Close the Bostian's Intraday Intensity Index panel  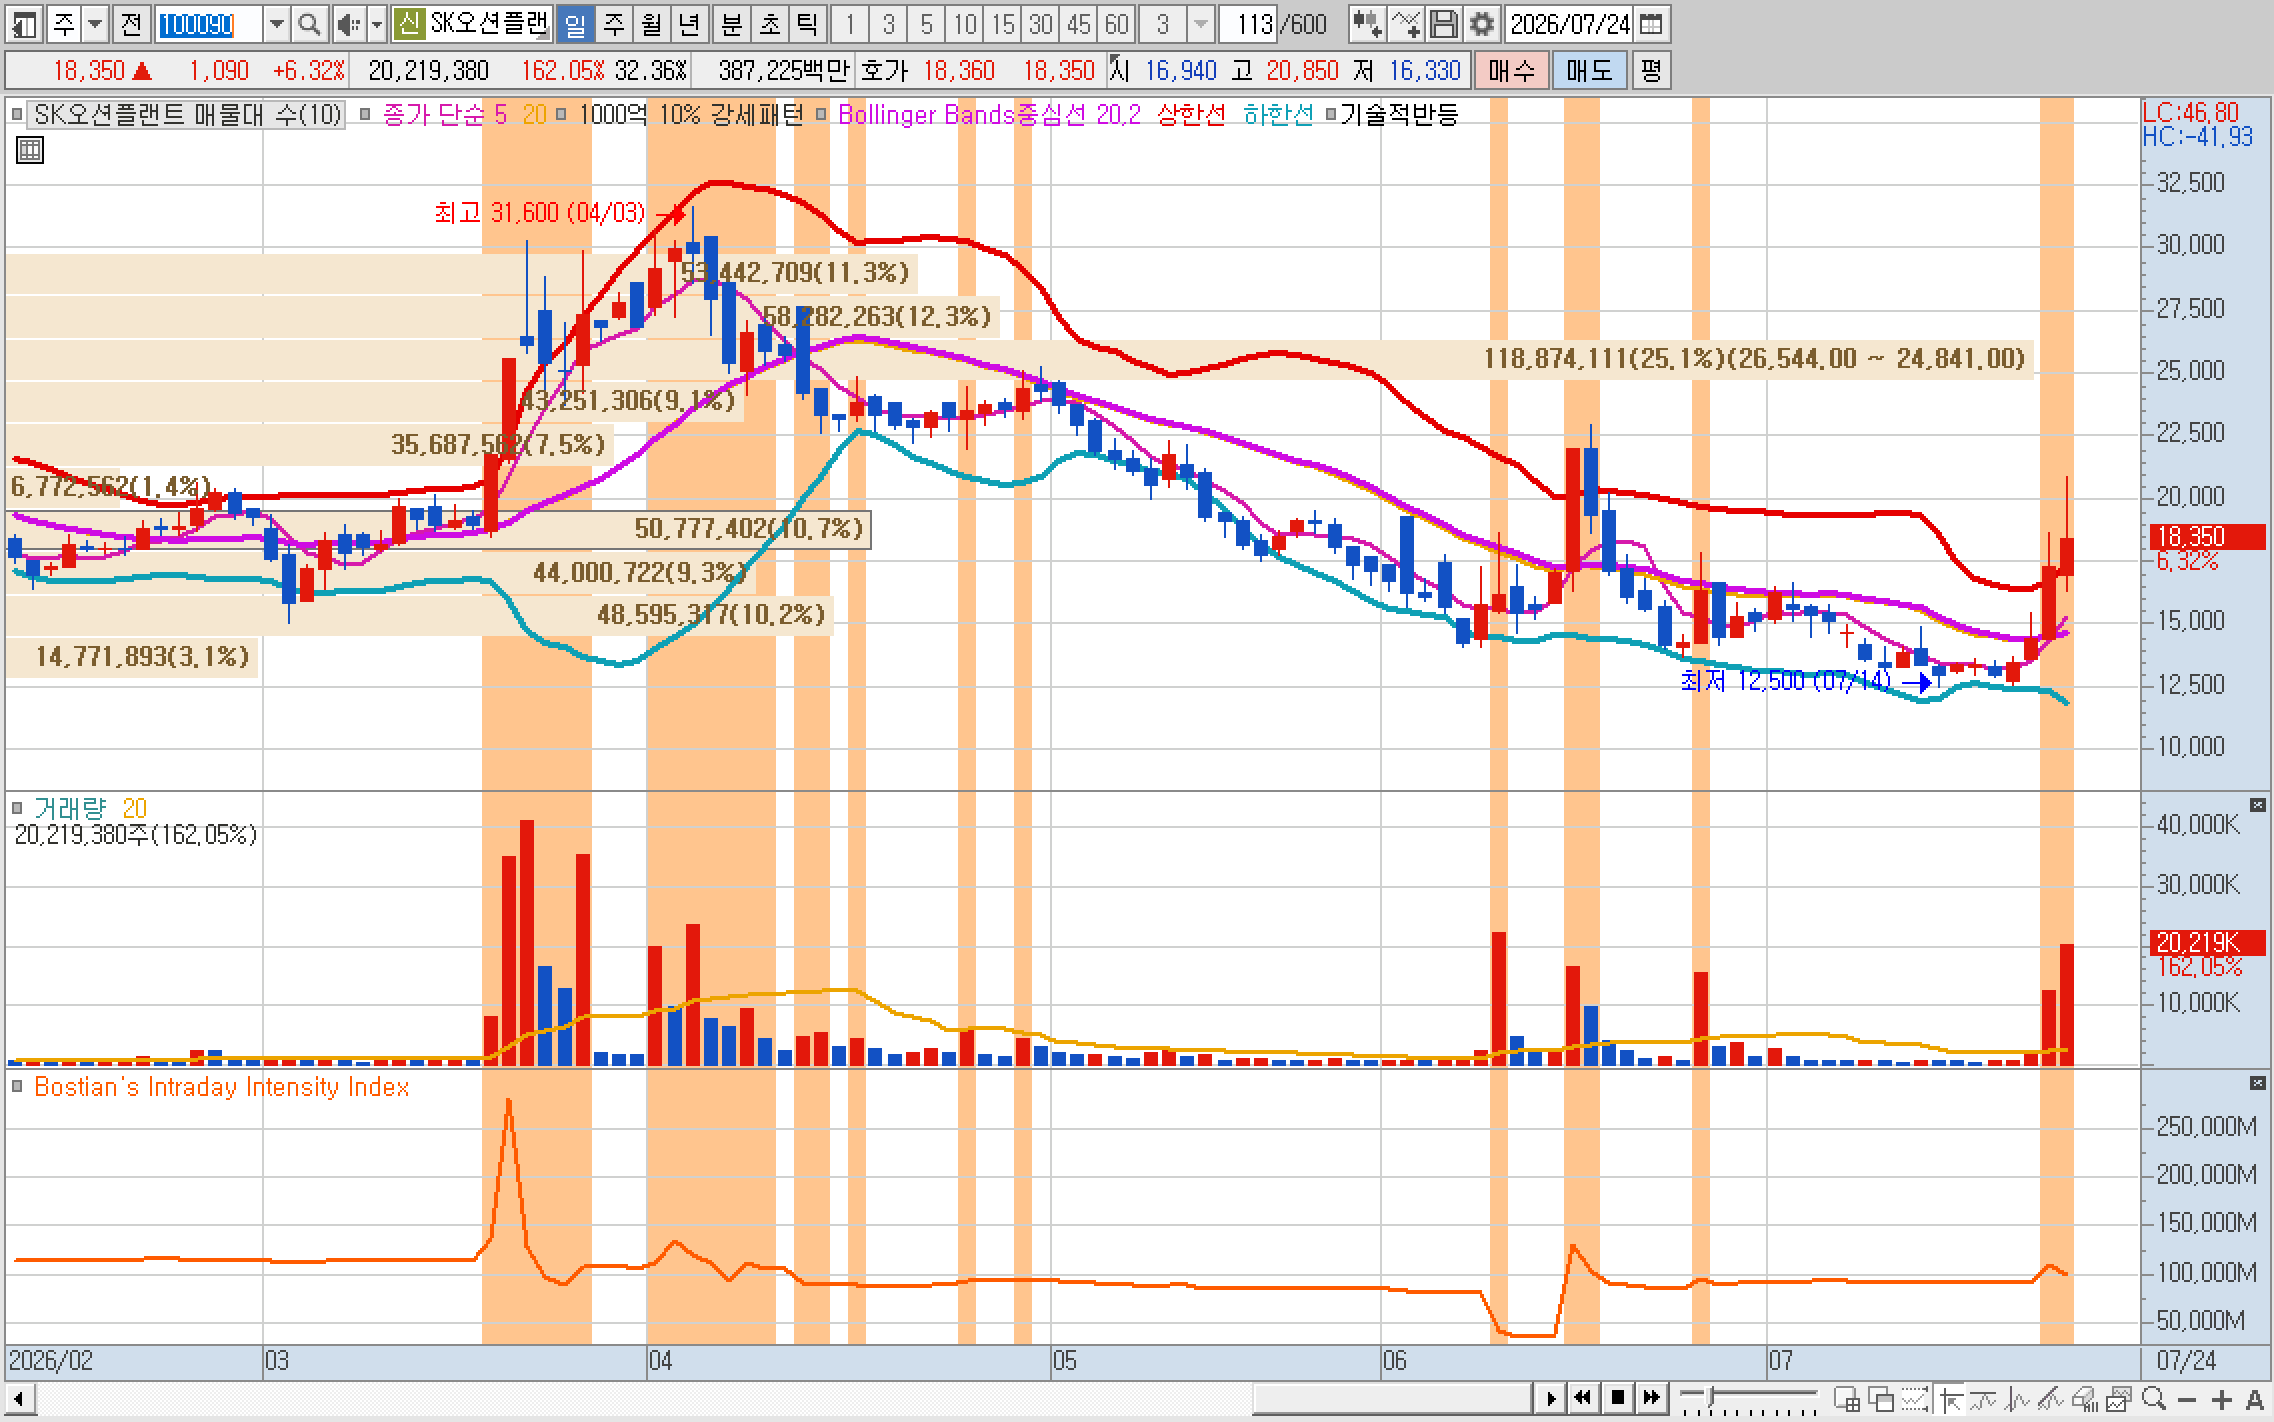click(2258, 1083)
